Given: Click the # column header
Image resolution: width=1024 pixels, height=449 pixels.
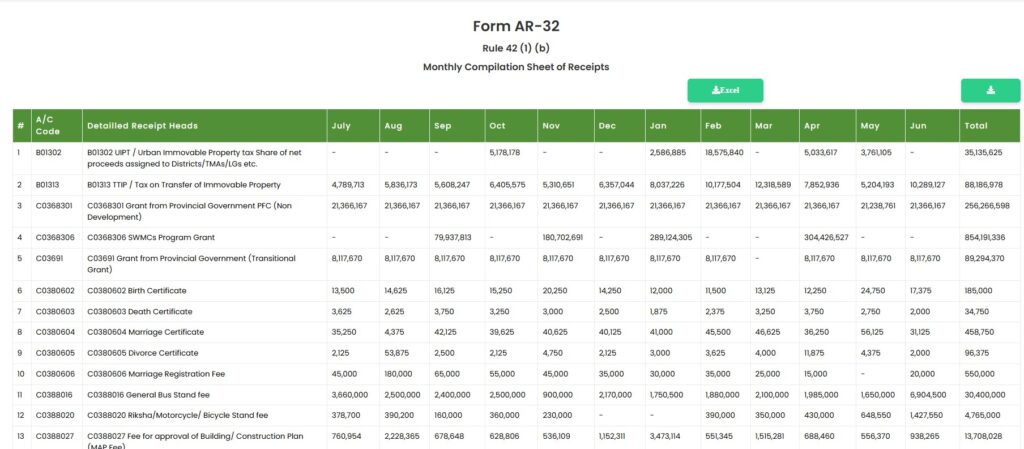Looking at the screenshot, I should tap(22, 125).
